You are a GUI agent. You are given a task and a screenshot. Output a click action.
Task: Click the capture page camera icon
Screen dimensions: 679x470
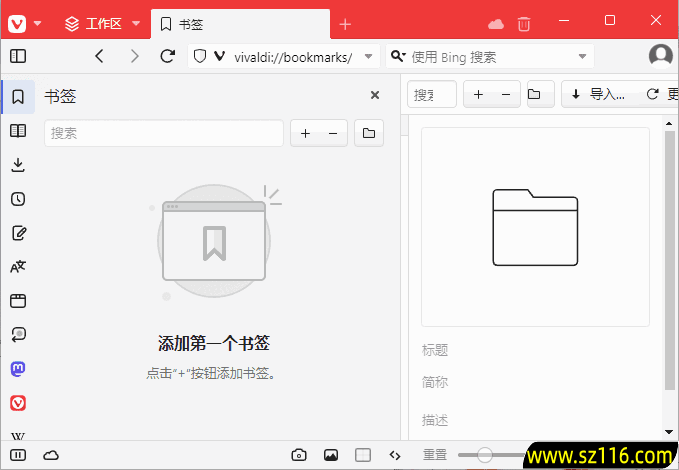pyautogui.click(x=298, y=455)
